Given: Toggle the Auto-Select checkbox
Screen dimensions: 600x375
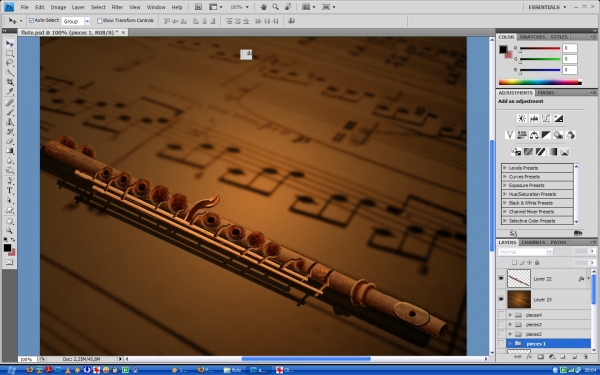Looking at the screenshot, I should pos(31,21).
